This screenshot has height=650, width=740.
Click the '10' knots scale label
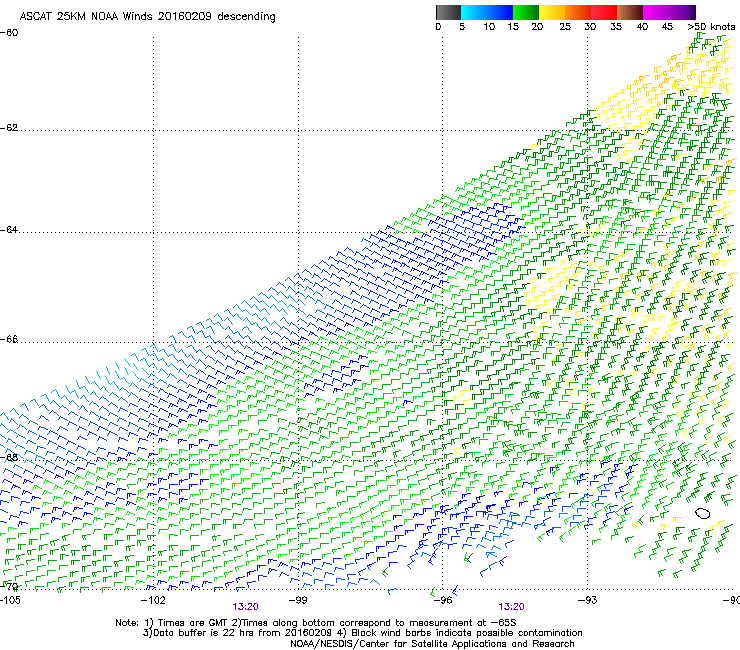point(489,27)
